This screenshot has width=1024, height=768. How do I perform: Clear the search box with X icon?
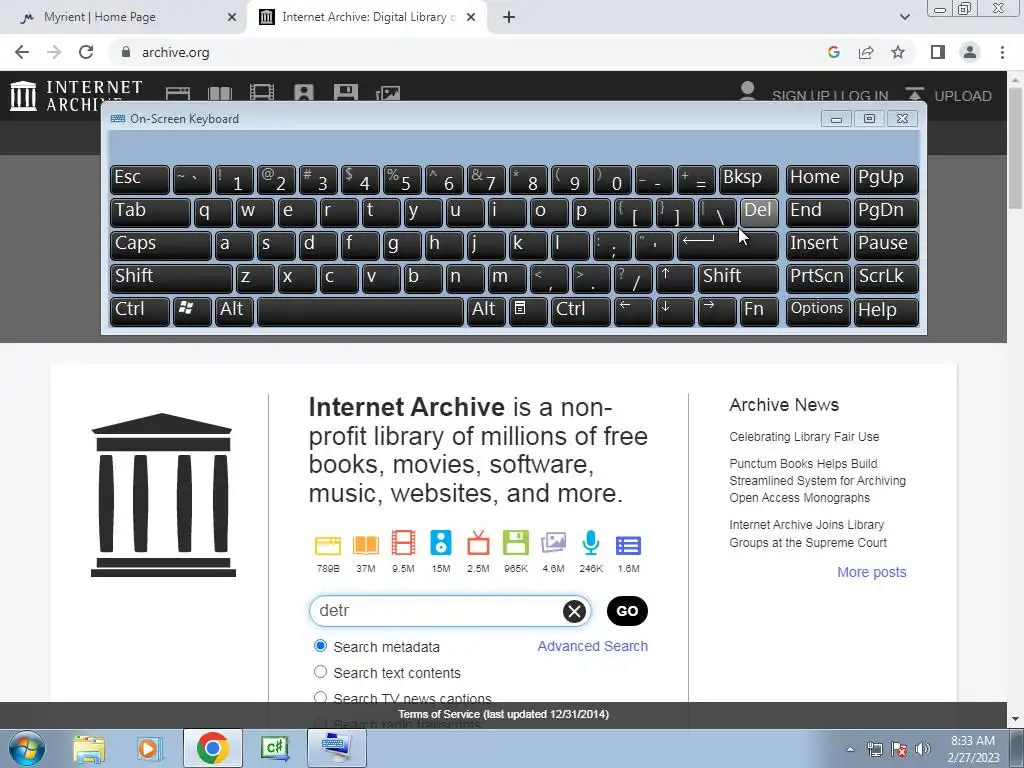[575, 611]
